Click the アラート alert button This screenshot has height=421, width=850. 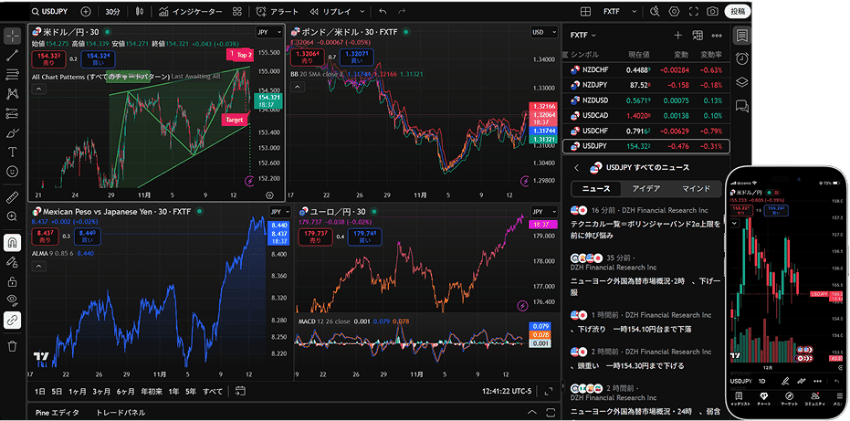pos(276,11)
